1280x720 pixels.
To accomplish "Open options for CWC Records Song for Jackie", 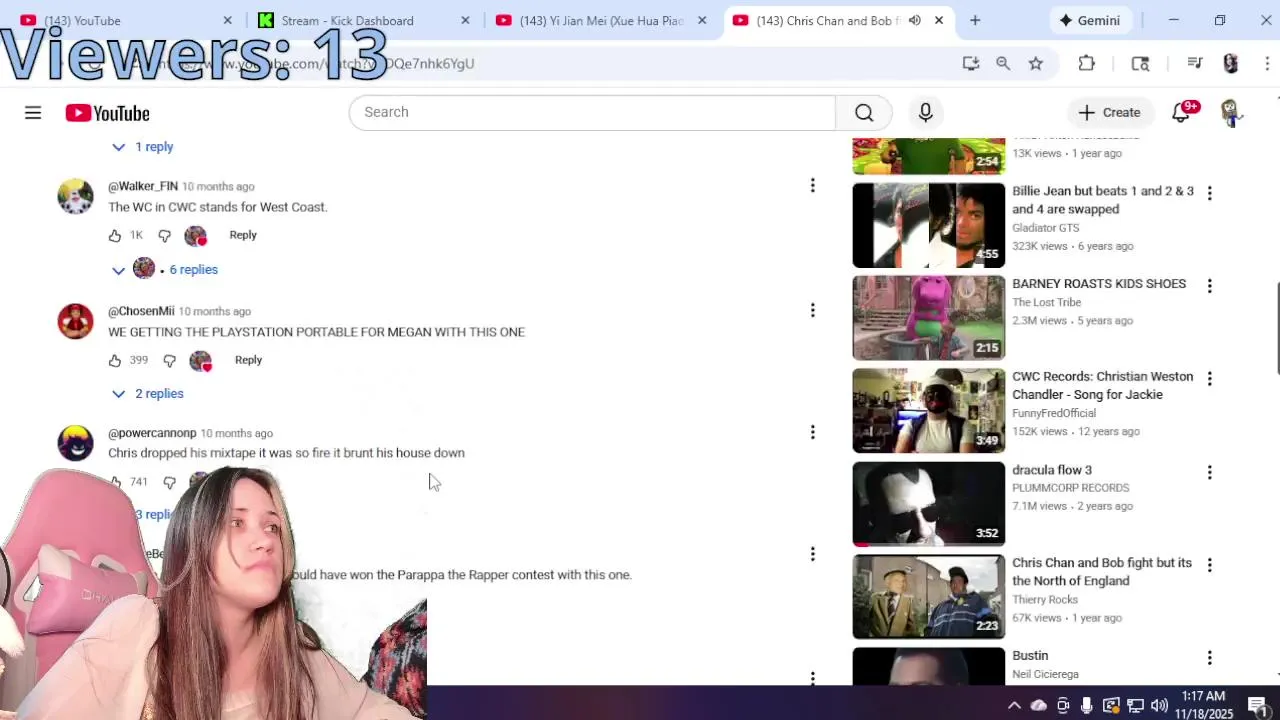I will tap(1209, 379).
